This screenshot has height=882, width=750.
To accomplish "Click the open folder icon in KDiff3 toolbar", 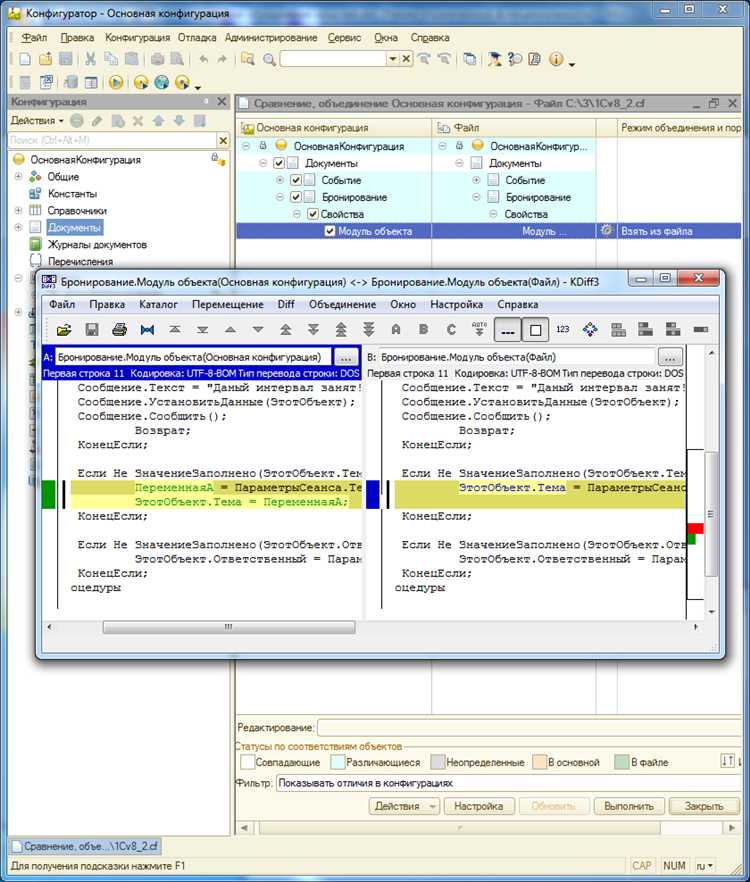I will pos(64,329).
